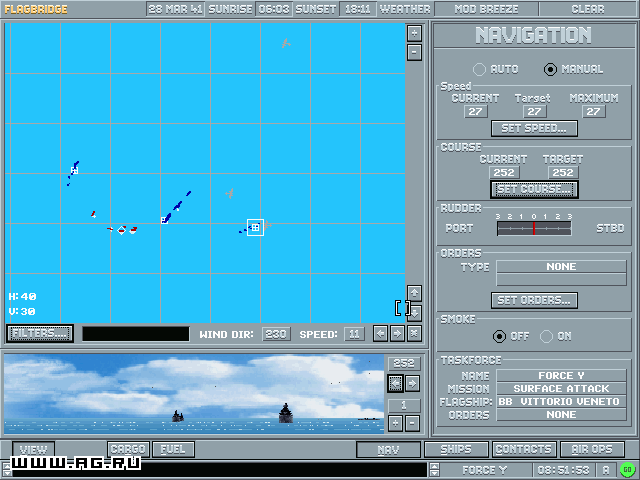This screenshot has width=640, height=480.
Task: Click the MOD BREEZE weather field
Action: 487,9
